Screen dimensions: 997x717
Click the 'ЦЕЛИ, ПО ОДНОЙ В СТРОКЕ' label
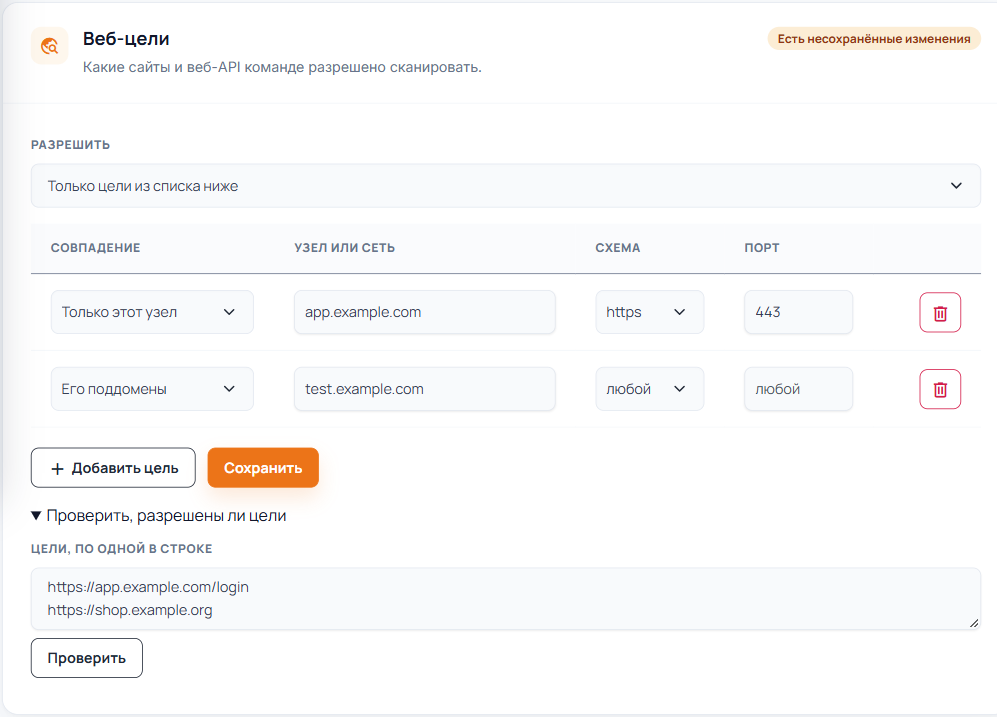121,549
